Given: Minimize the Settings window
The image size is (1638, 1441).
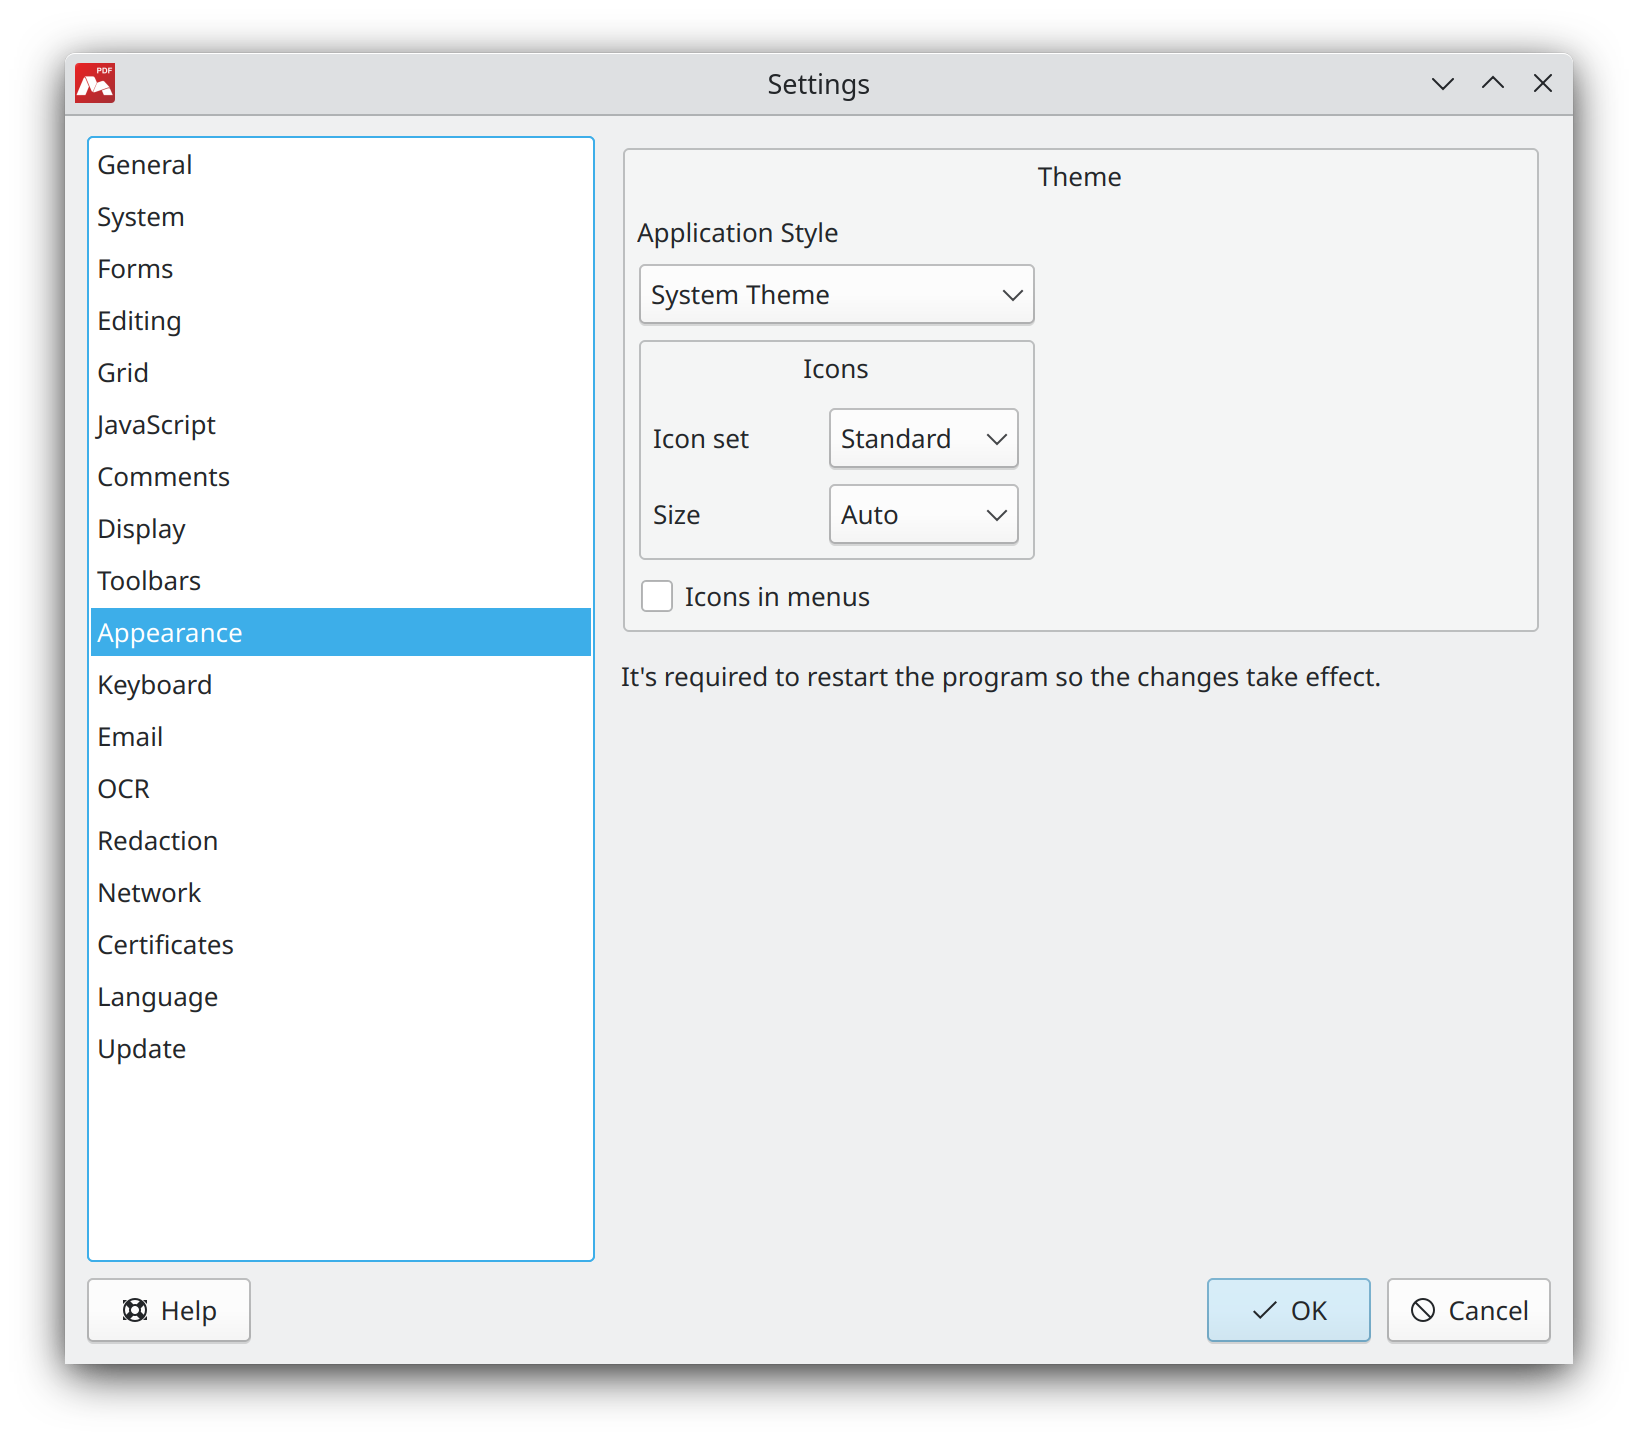Looking at the screenshot, I should click(x=1442, y=83).
